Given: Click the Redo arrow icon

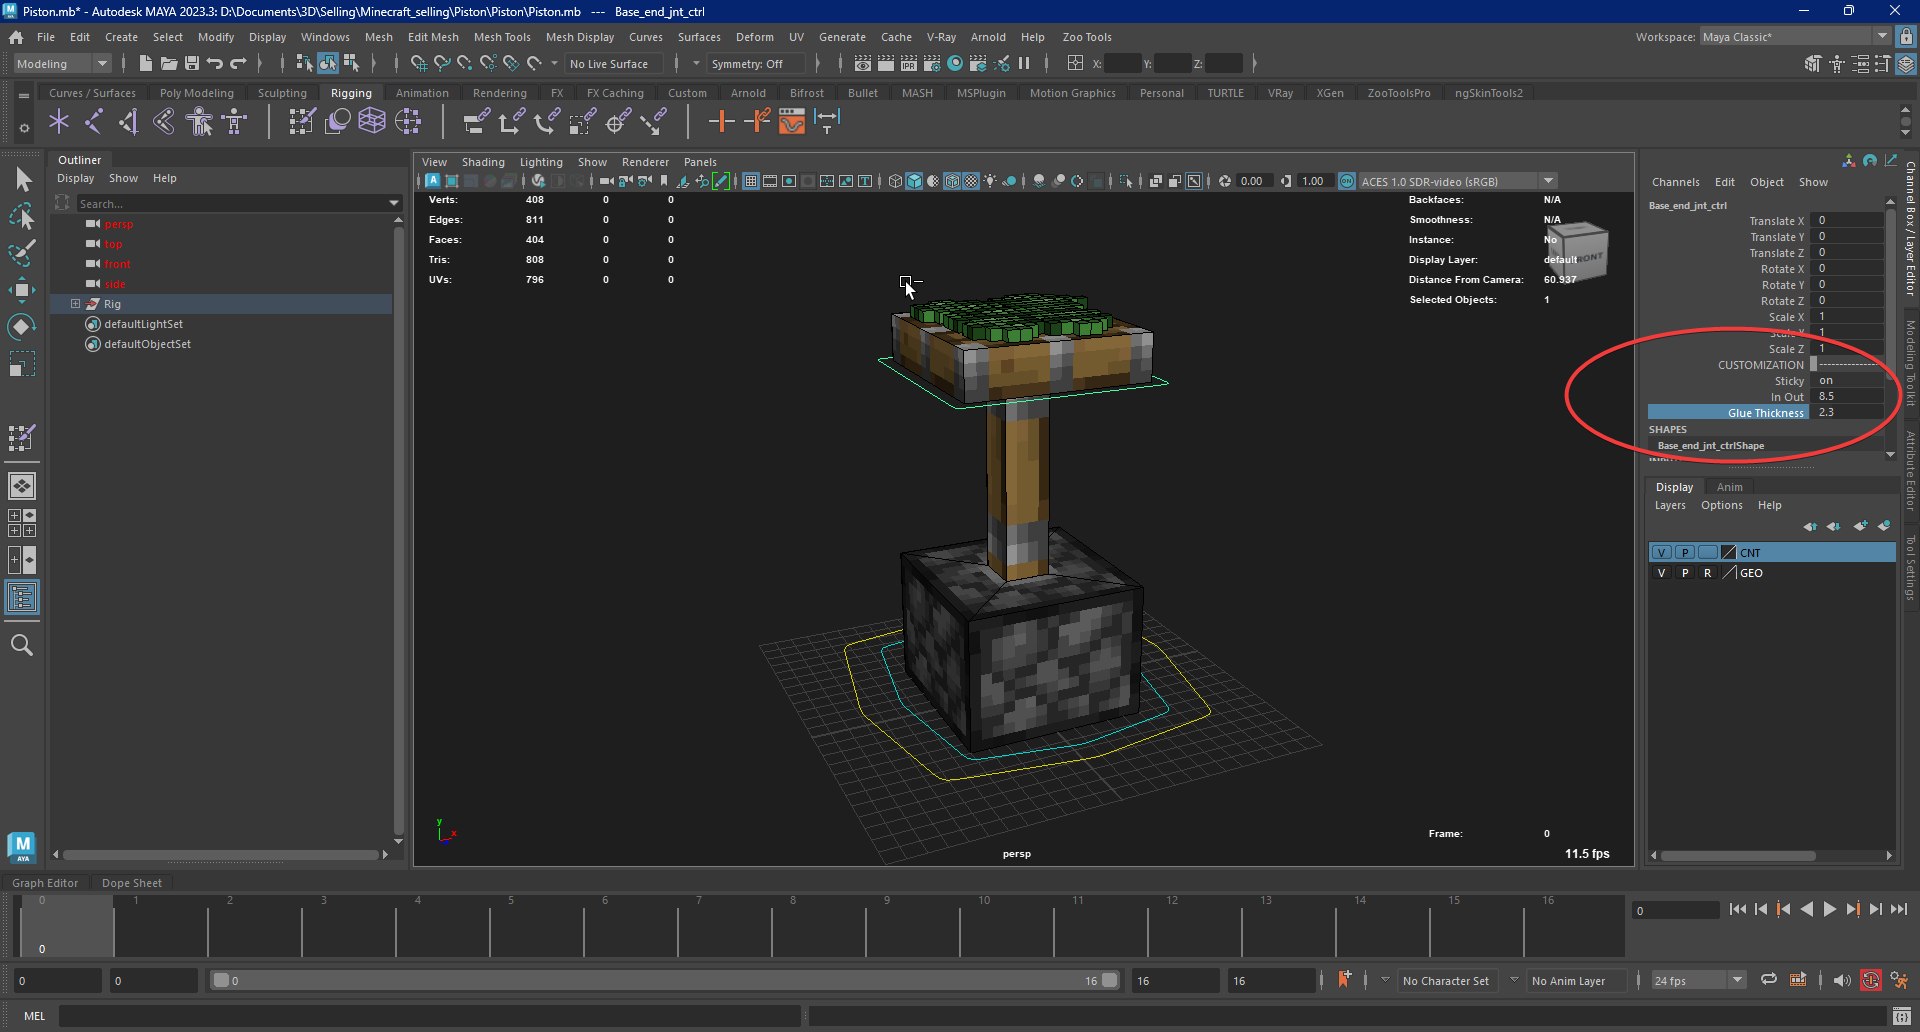Looking at the screenshot, I should point(238,63).
